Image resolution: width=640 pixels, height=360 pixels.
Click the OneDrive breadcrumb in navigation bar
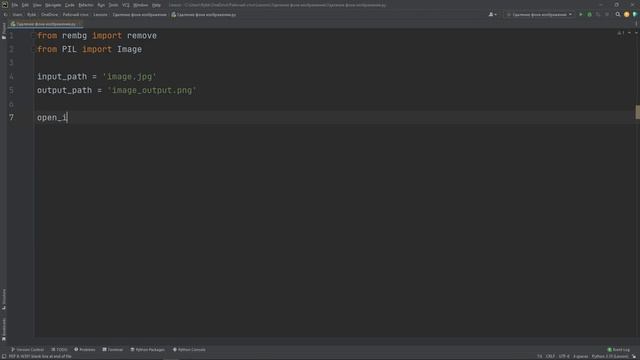pos(49,15)
